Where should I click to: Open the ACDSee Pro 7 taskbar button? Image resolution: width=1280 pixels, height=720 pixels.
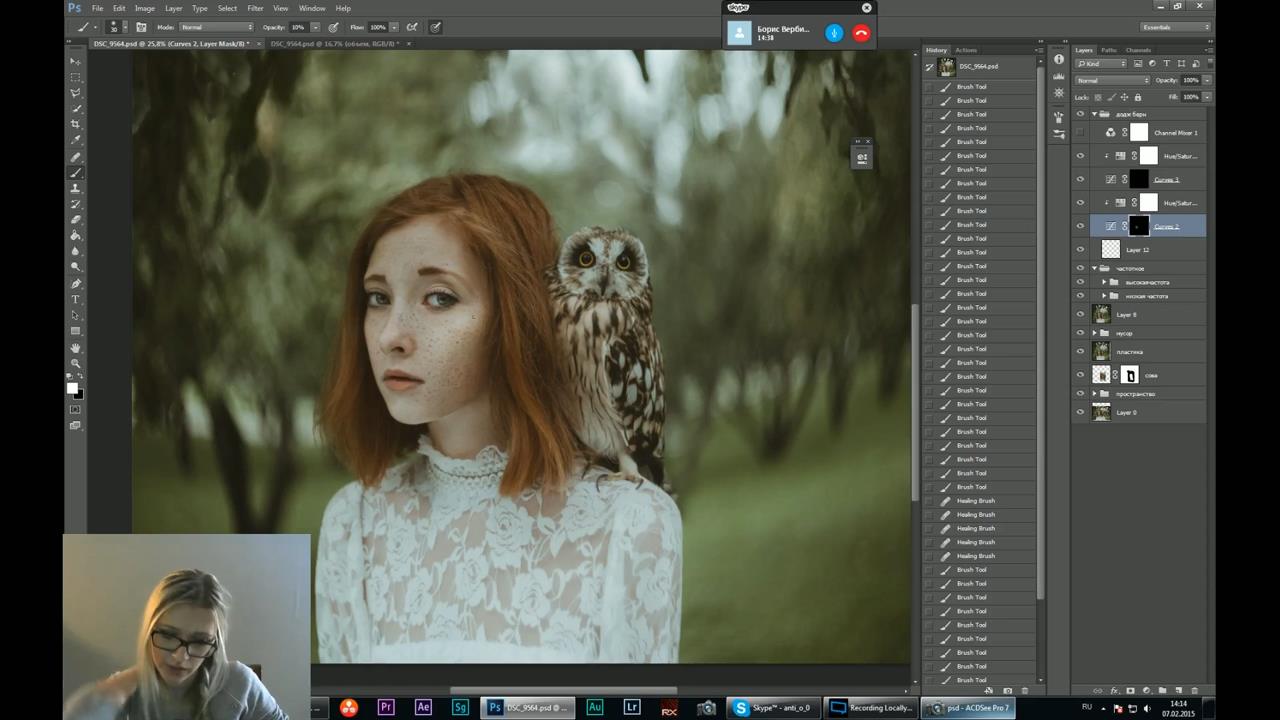(x=968, y=708)
